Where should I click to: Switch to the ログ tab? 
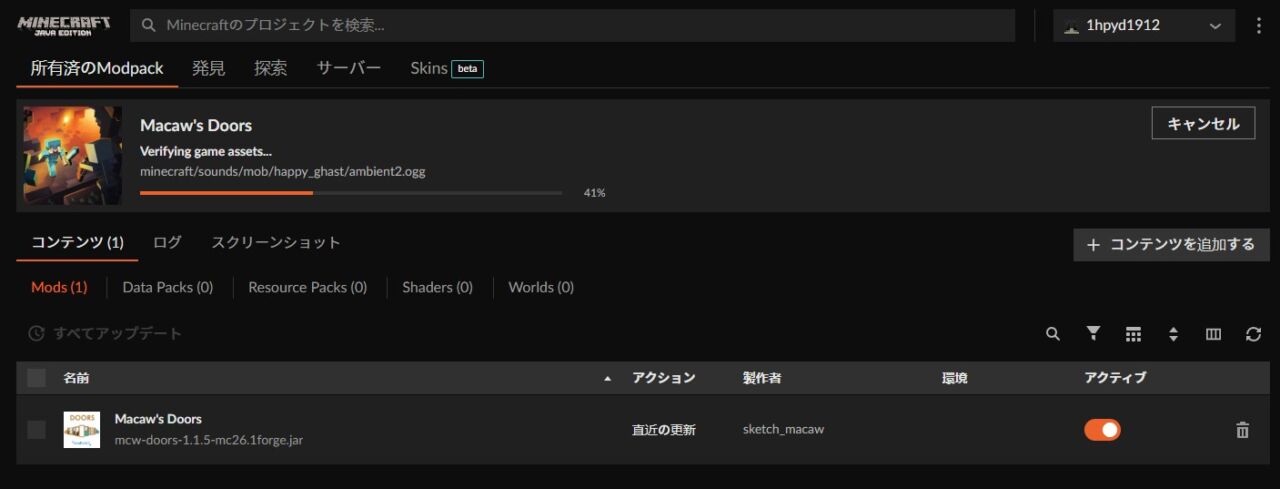[167, 243]
